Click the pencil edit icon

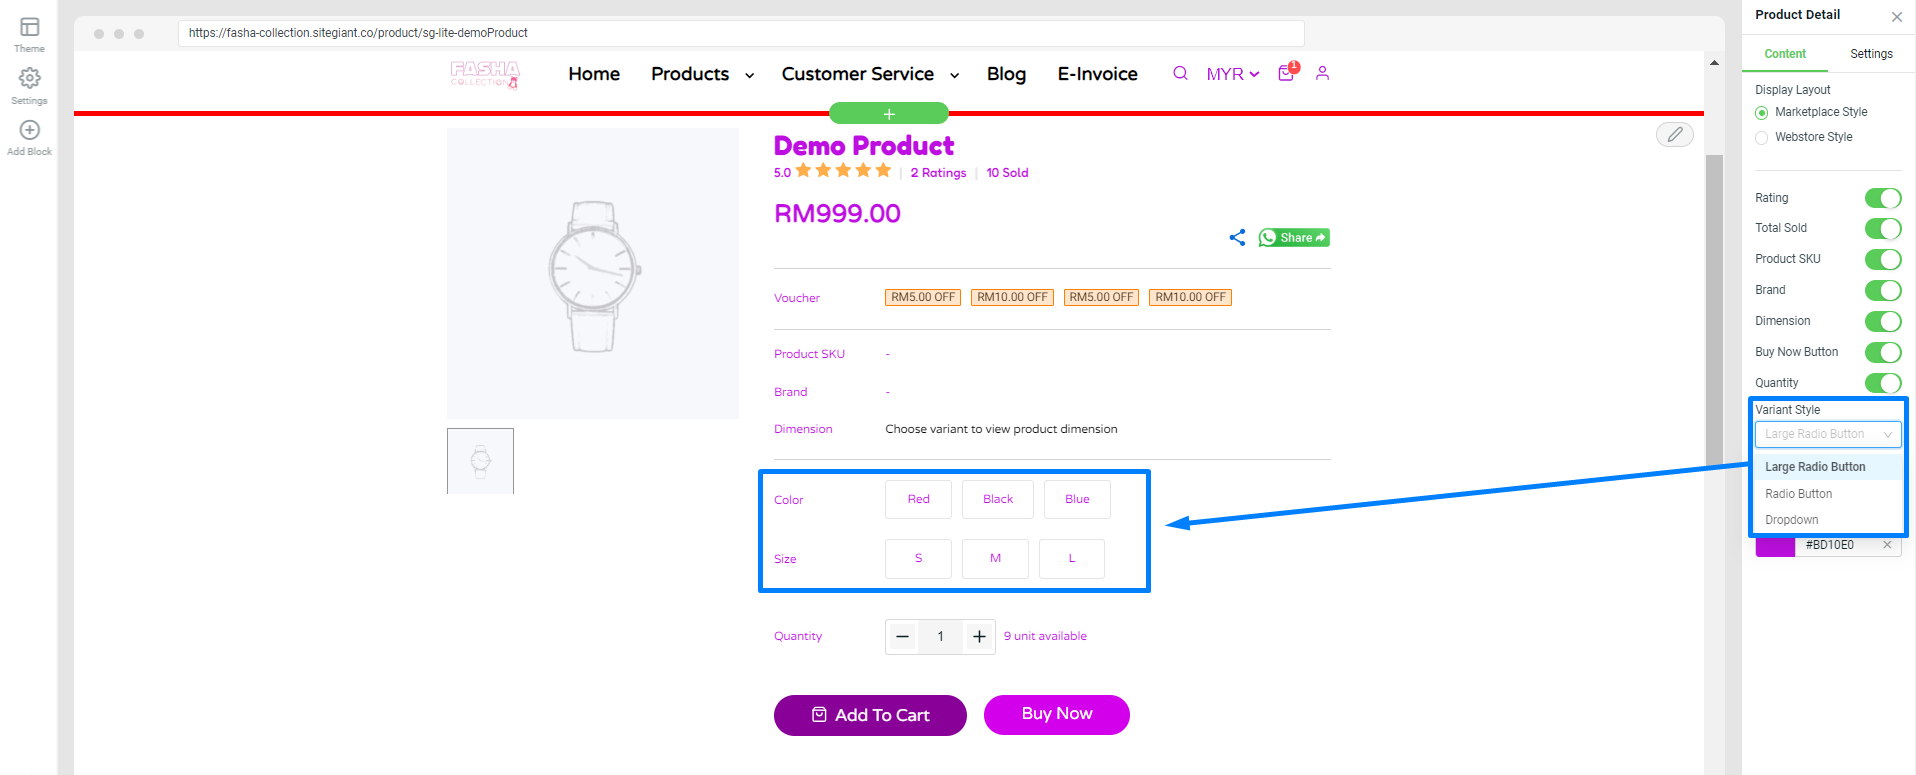coord(1674,134)
